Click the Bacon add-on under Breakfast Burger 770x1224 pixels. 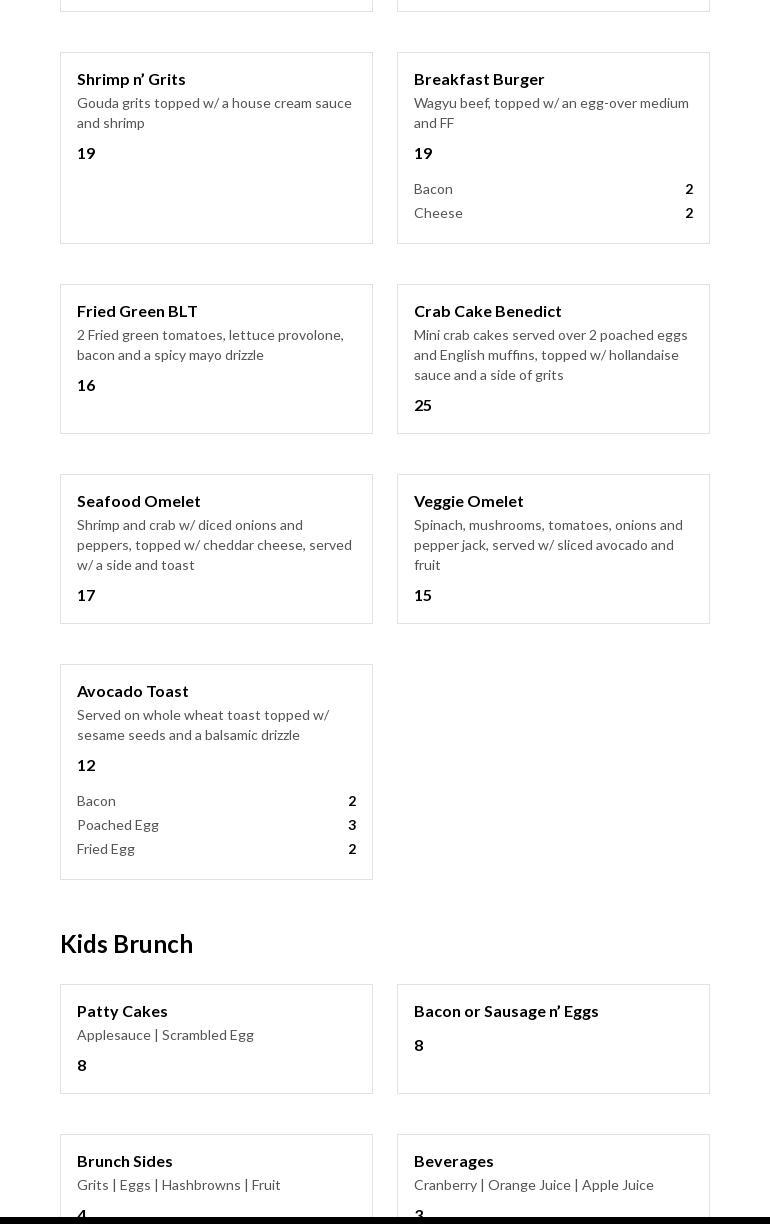pos(433,189)
